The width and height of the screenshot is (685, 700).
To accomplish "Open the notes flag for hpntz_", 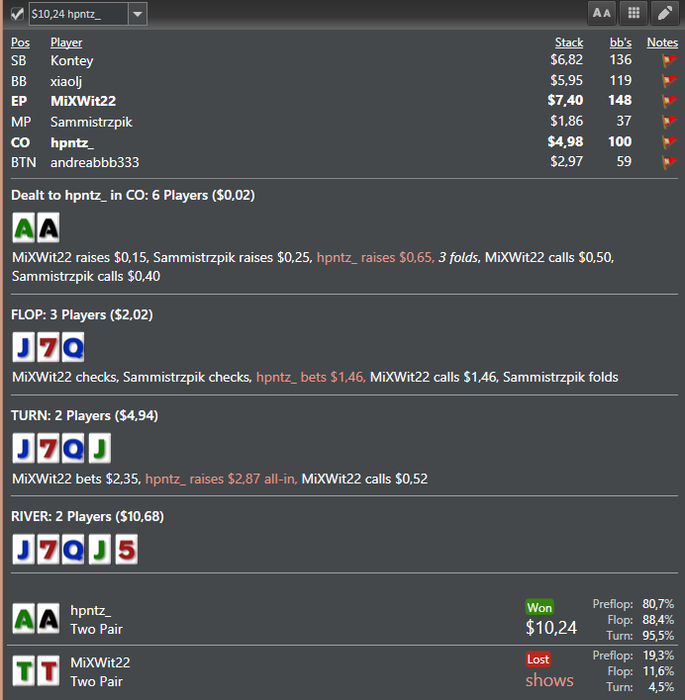I will [x=669, y=142].
